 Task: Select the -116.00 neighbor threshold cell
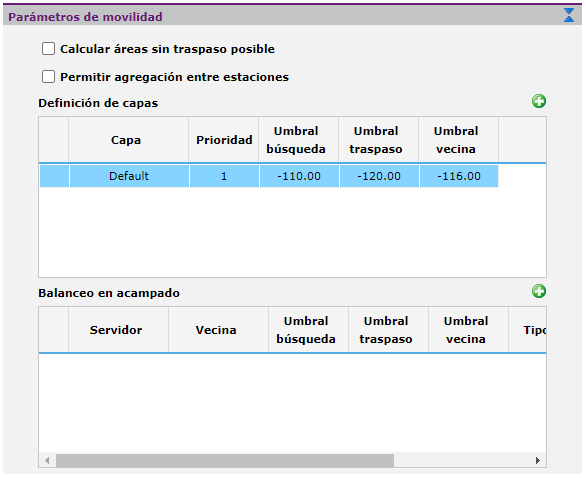coord(459,176)
